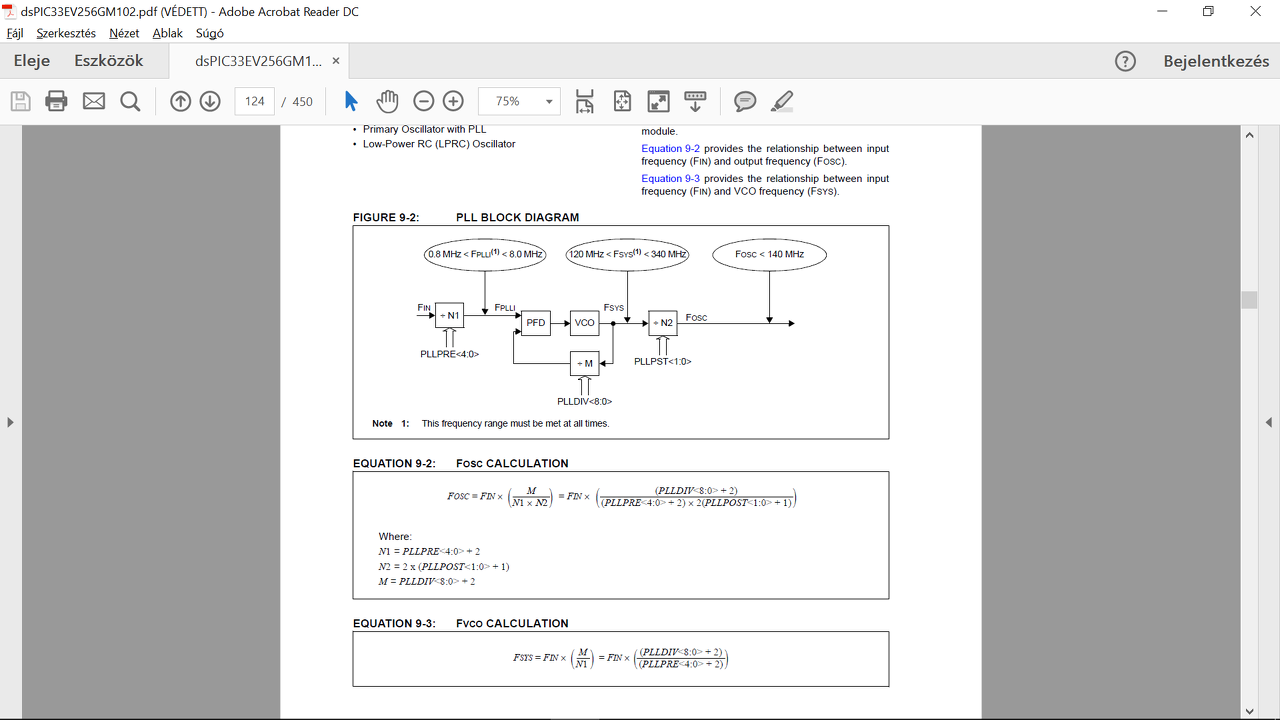This screenshot has height=720, width=1280.
Task: Click the read mode toolbar icon
Action: [x=695, y=101]
